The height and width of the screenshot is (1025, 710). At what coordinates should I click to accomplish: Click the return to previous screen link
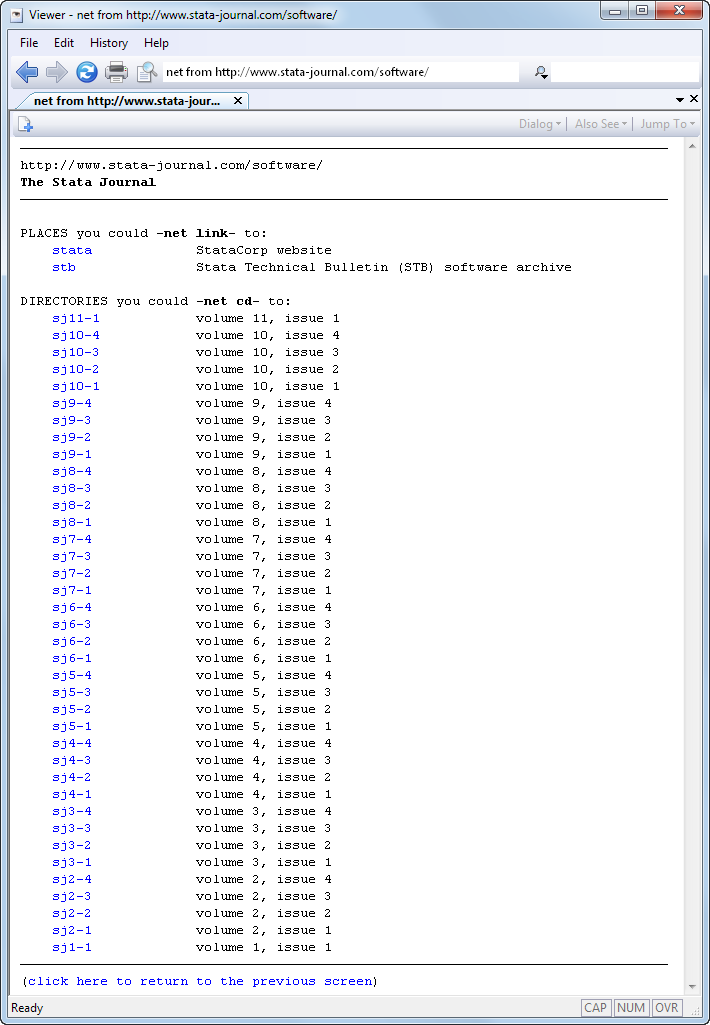click(200, 981)
